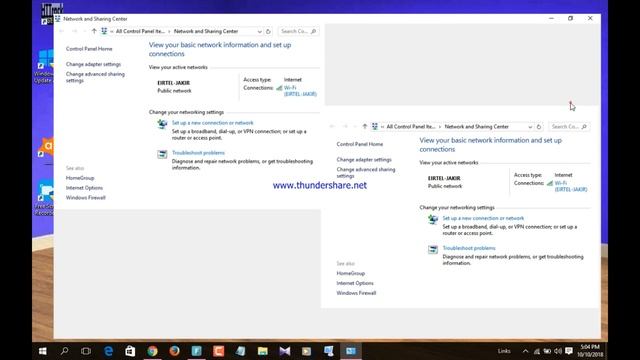
Task: Click the magnifier icon in the left search box
Action: click(x=313, y=31)
